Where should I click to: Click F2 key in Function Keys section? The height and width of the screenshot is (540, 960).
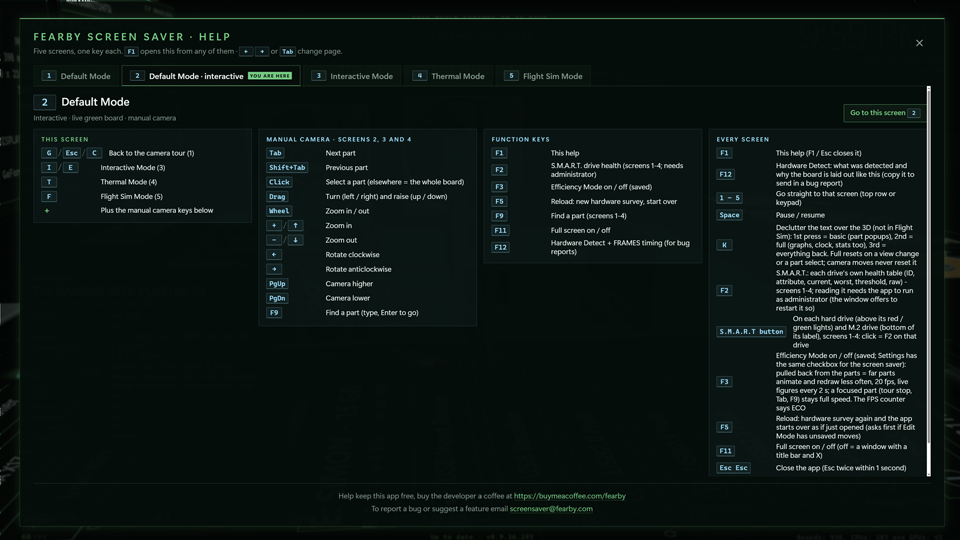click(x=499, y=170)
